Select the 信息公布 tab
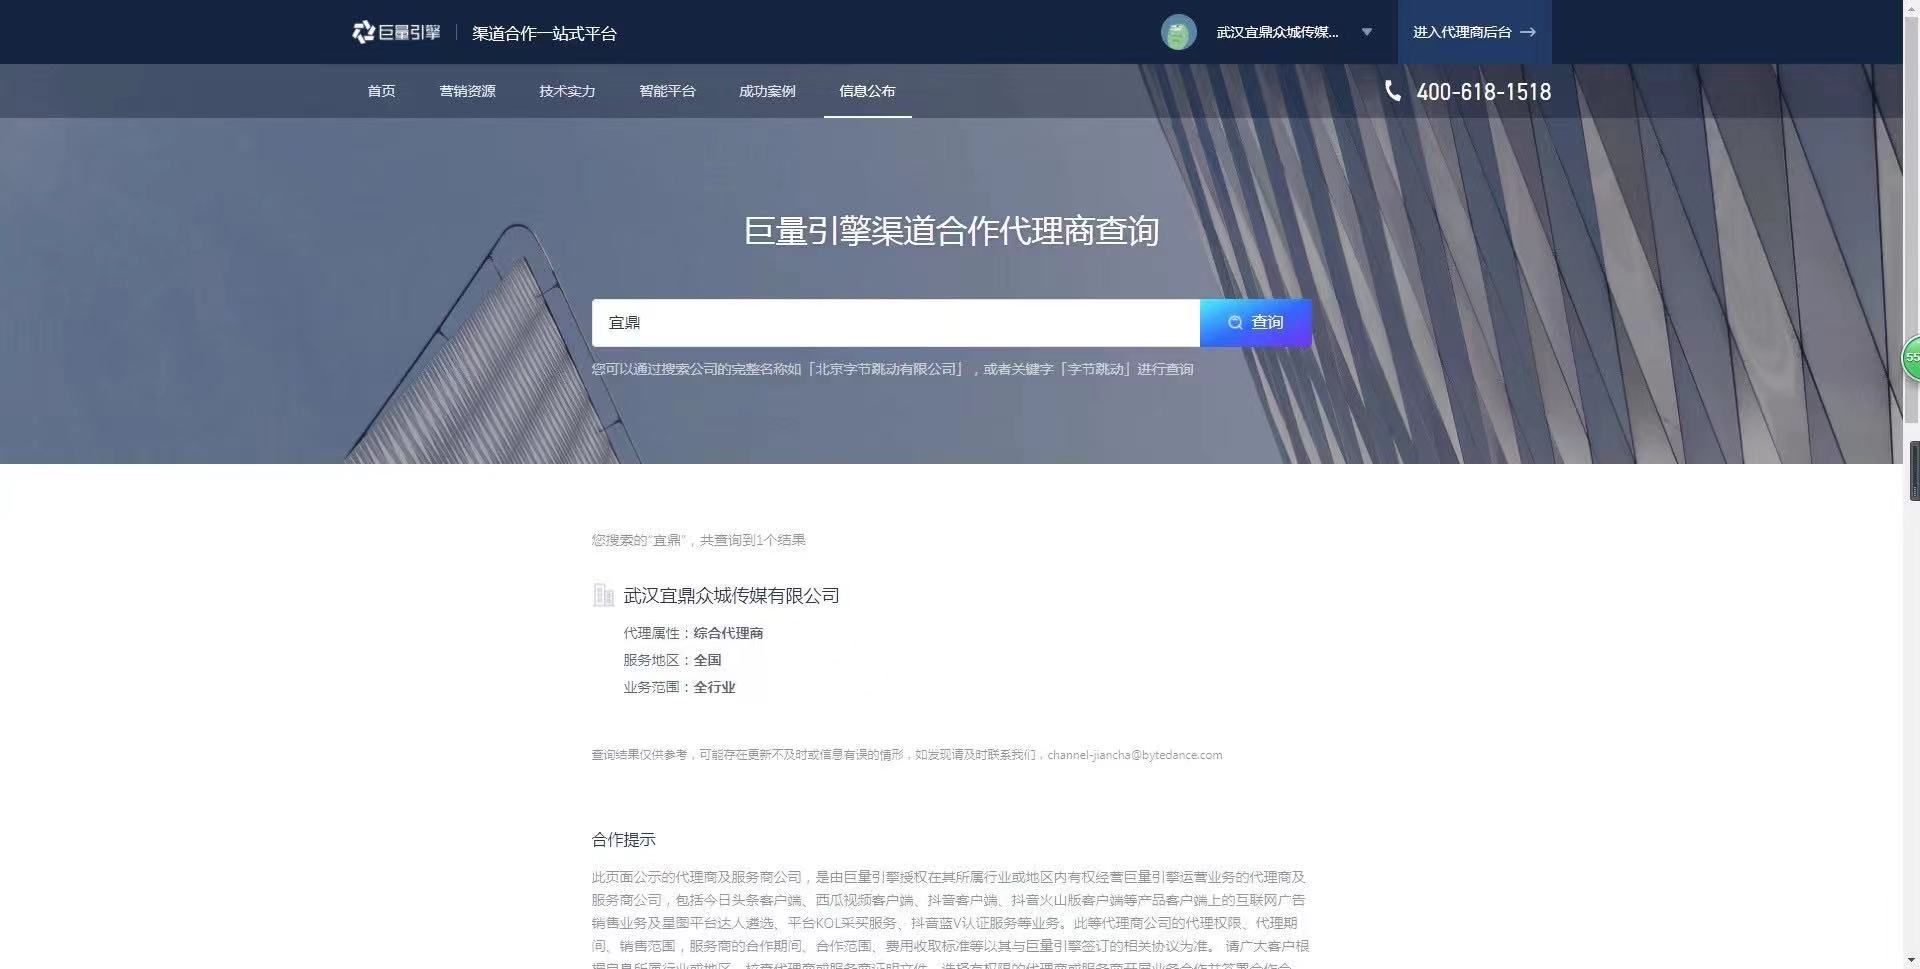This screenshot has height=969, width=1920. 867,91
